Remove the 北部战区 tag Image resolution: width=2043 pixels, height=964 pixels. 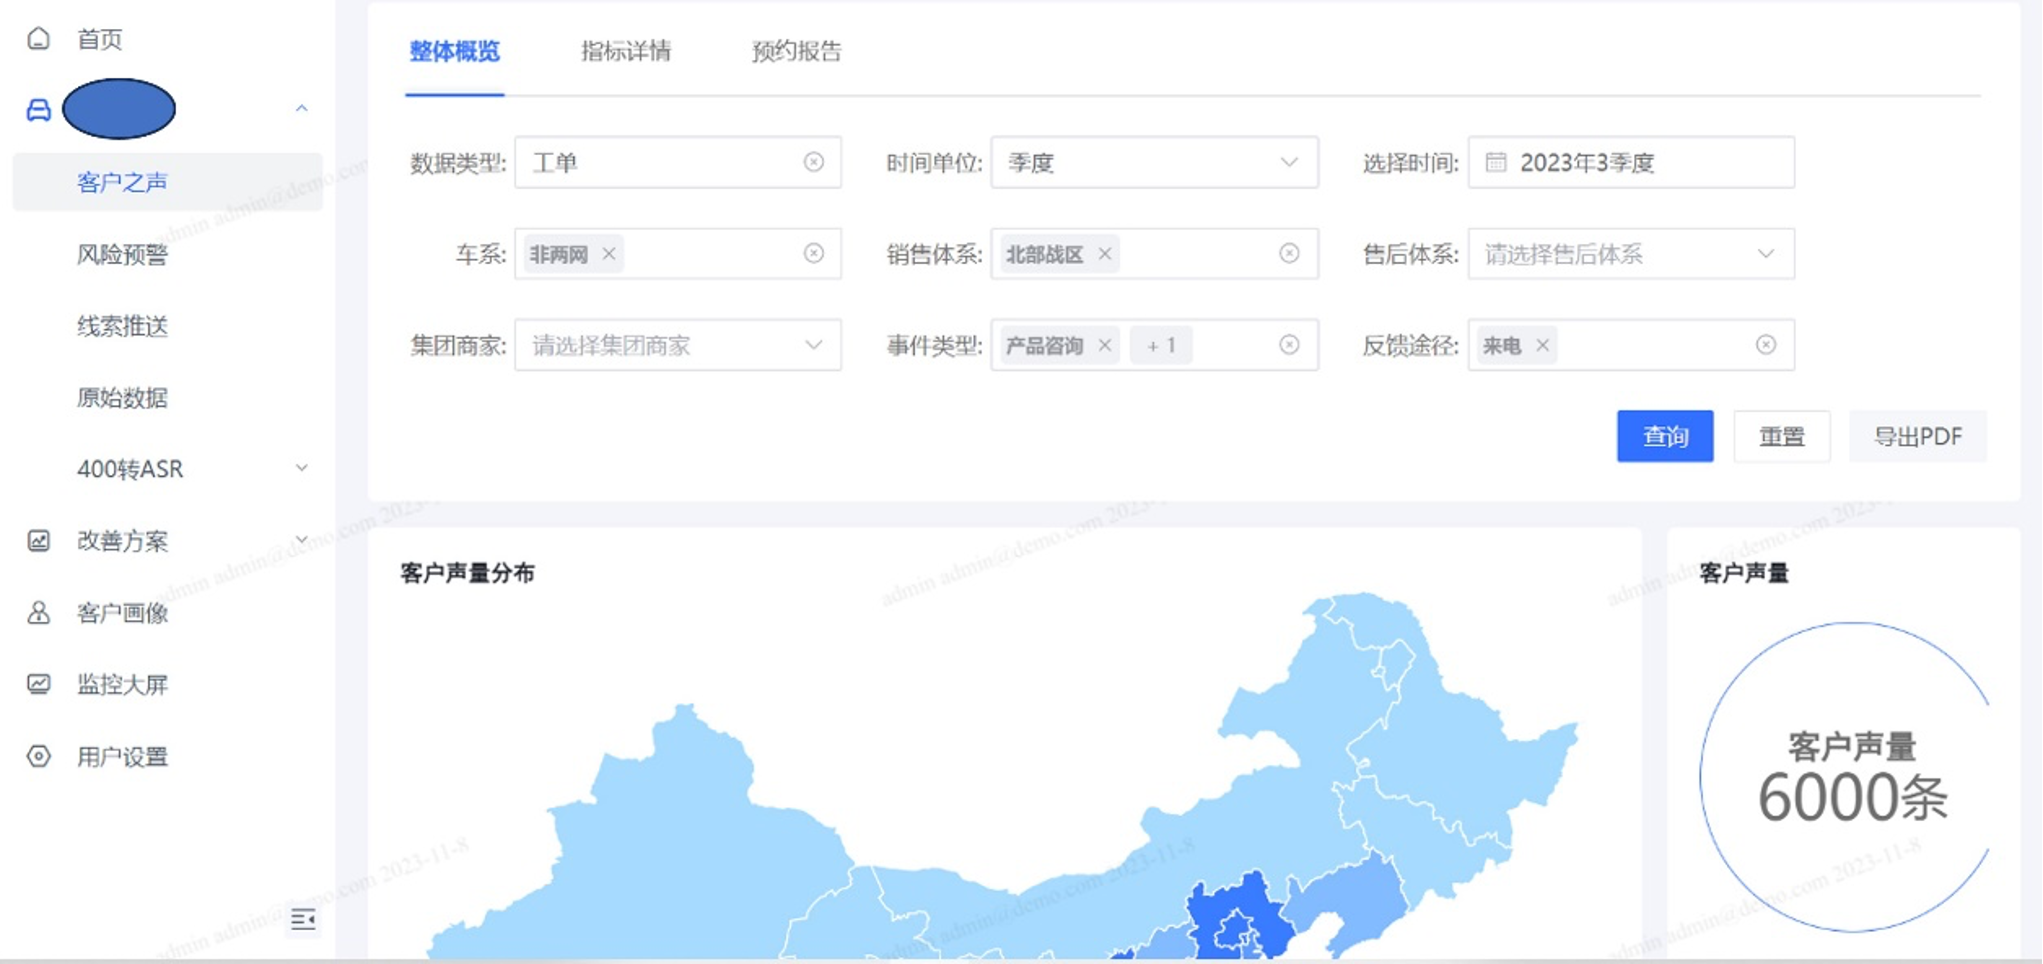(1105, 254)
